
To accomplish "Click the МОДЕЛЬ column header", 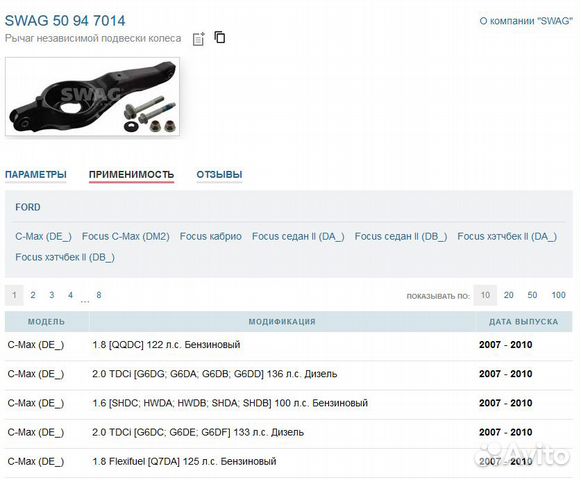I will tap(46, 322).
